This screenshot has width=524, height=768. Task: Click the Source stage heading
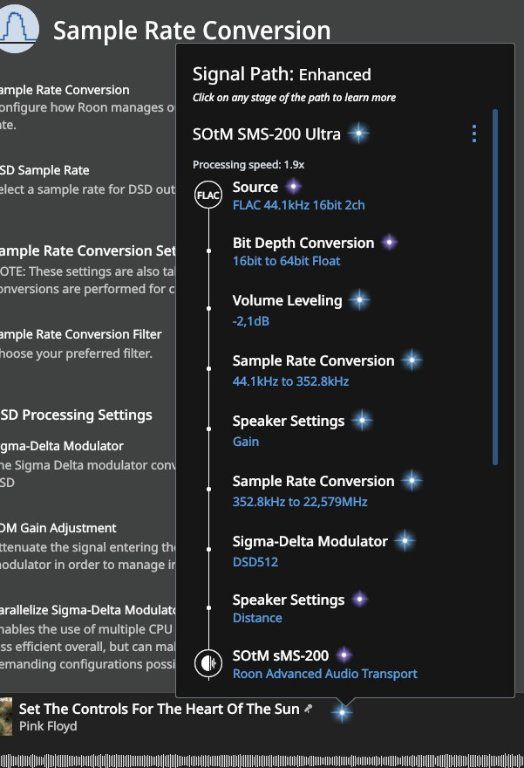[255, 187]
